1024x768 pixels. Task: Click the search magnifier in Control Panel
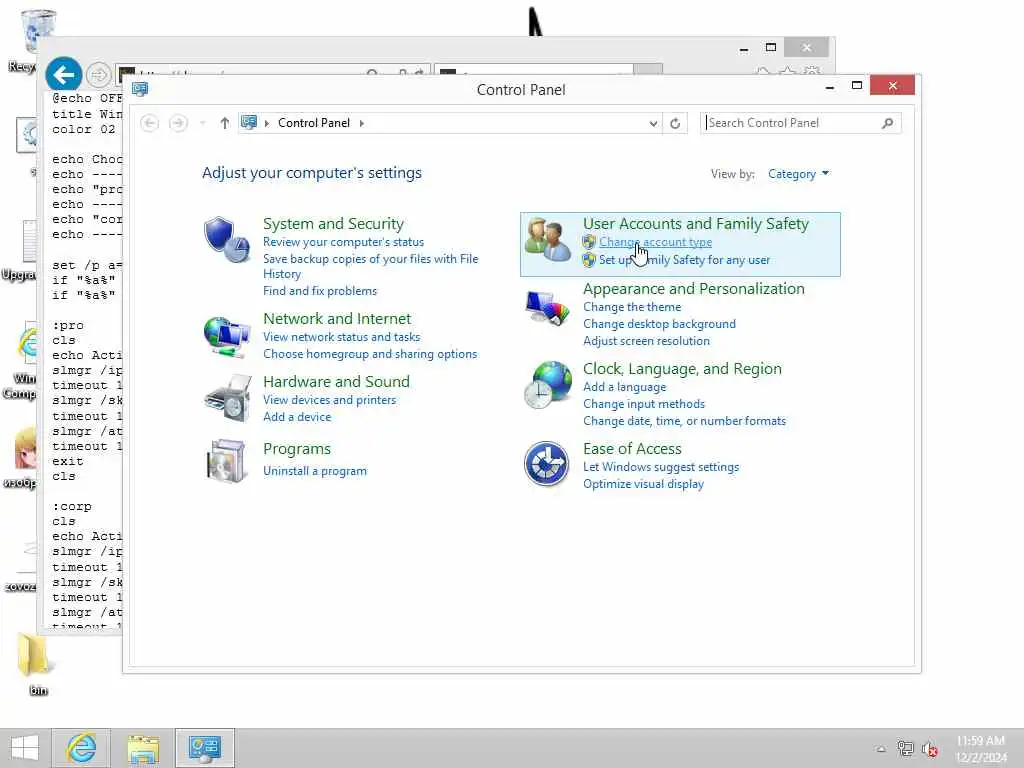point(887,123)
